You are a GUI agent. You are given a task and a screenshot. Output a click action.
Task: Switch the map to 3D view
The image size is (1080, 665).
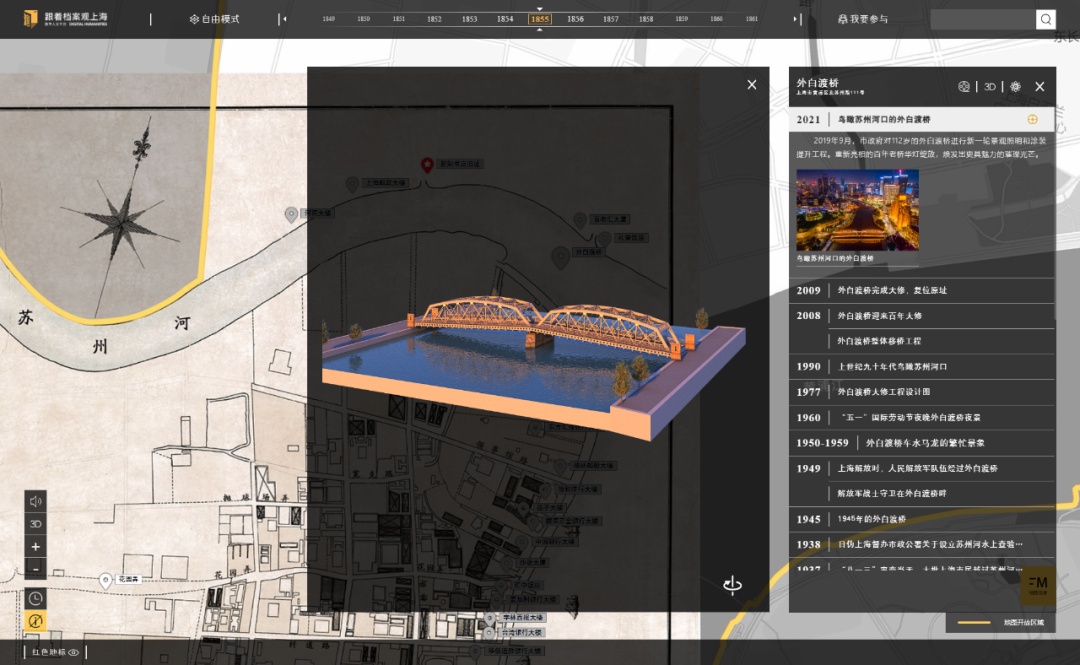pyautogui.click(x=36, y=524)
